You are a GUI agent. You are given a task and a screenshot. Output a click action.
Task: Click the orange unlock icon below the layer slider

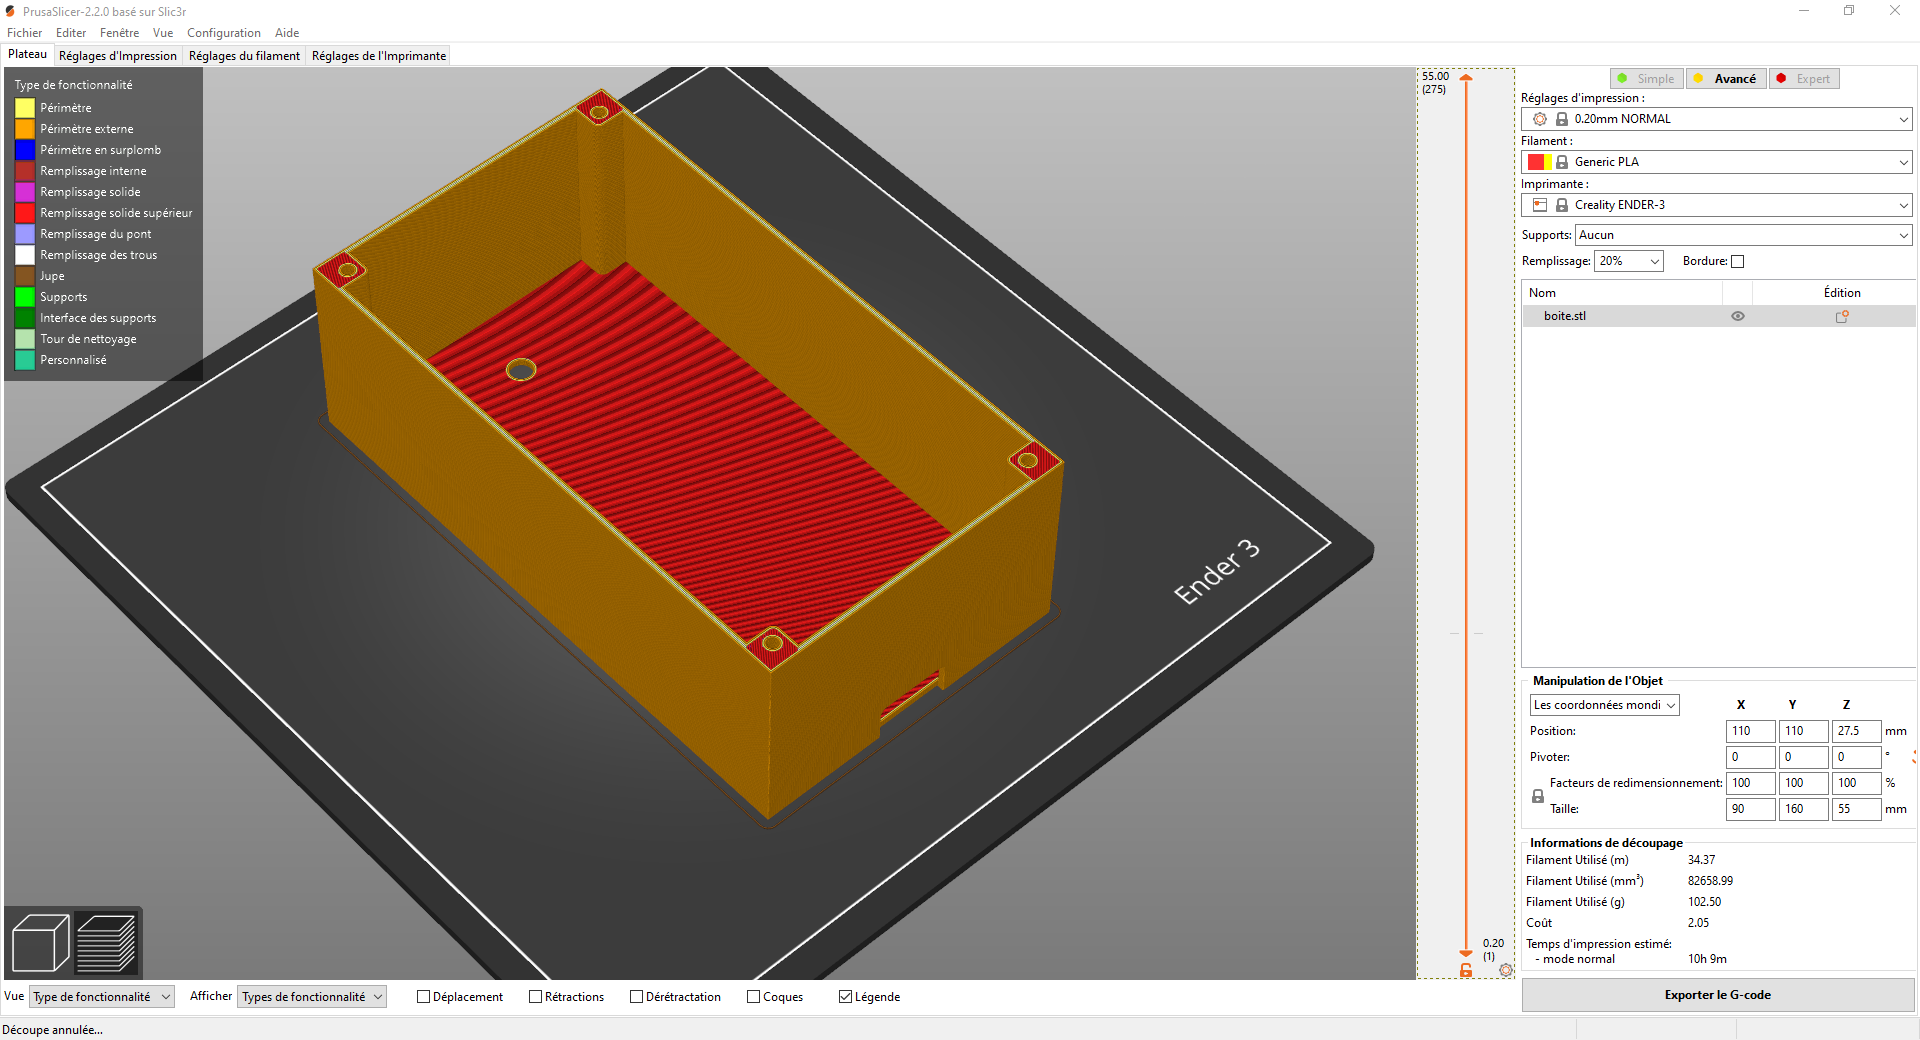coord(1466,970)
